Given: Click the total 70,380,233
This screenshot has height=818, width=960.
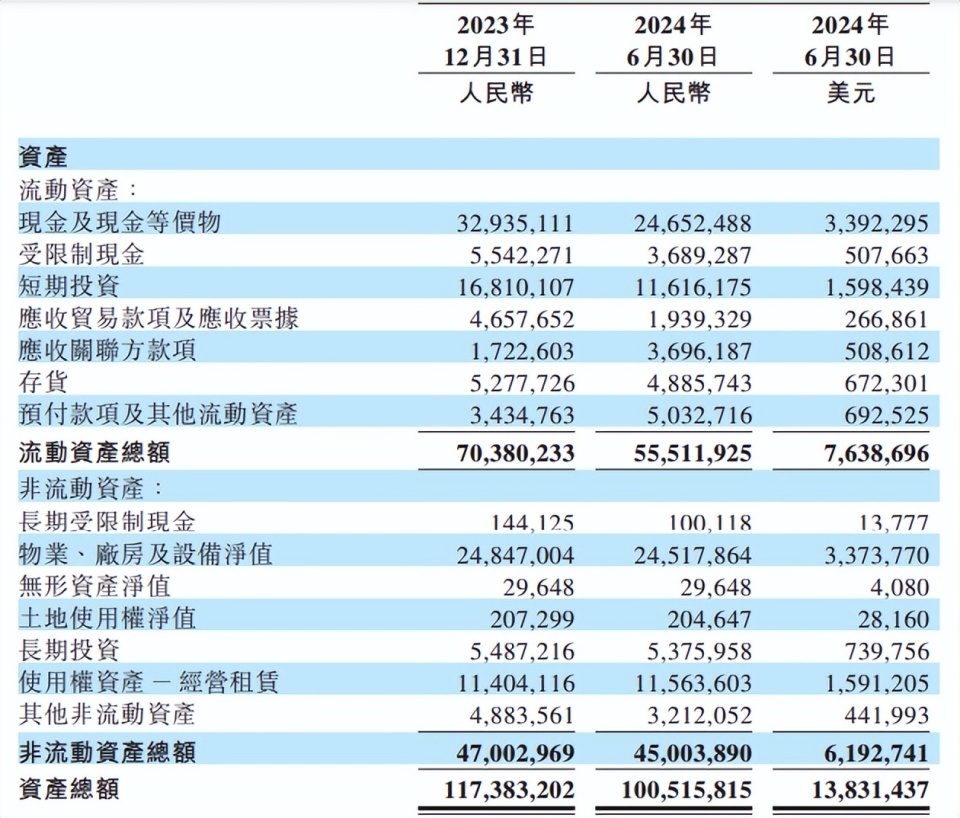Looking at the screenshot, I should (x=516, y=454).
